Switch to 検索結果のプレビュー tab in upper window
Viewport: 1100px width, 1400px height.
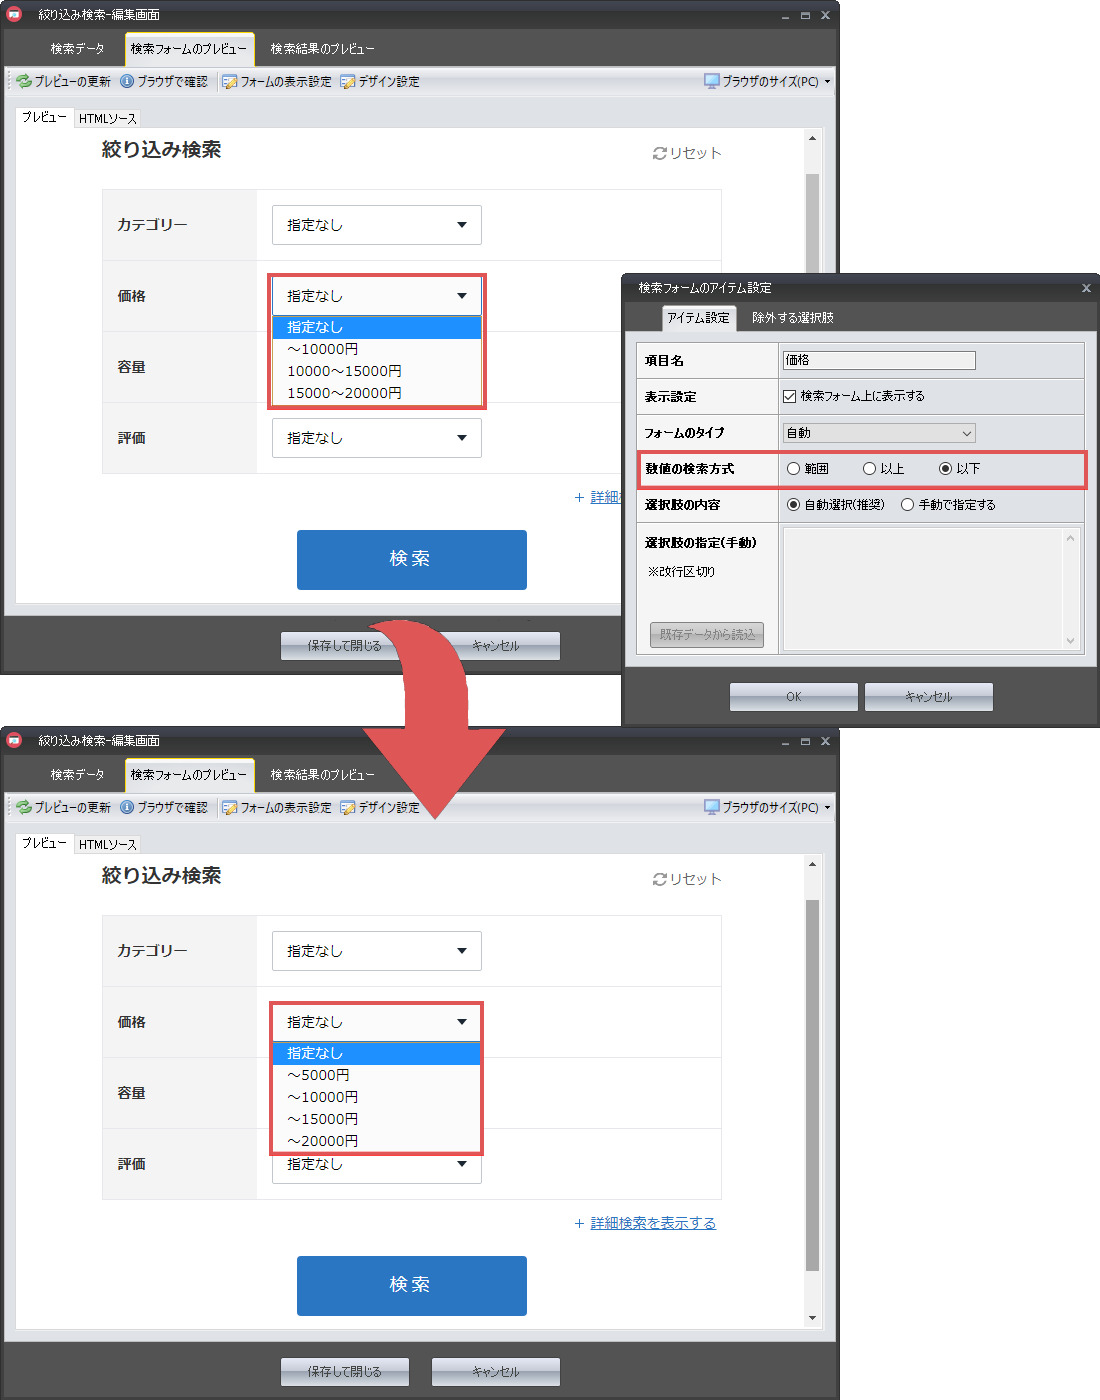[x=322, y=49]
